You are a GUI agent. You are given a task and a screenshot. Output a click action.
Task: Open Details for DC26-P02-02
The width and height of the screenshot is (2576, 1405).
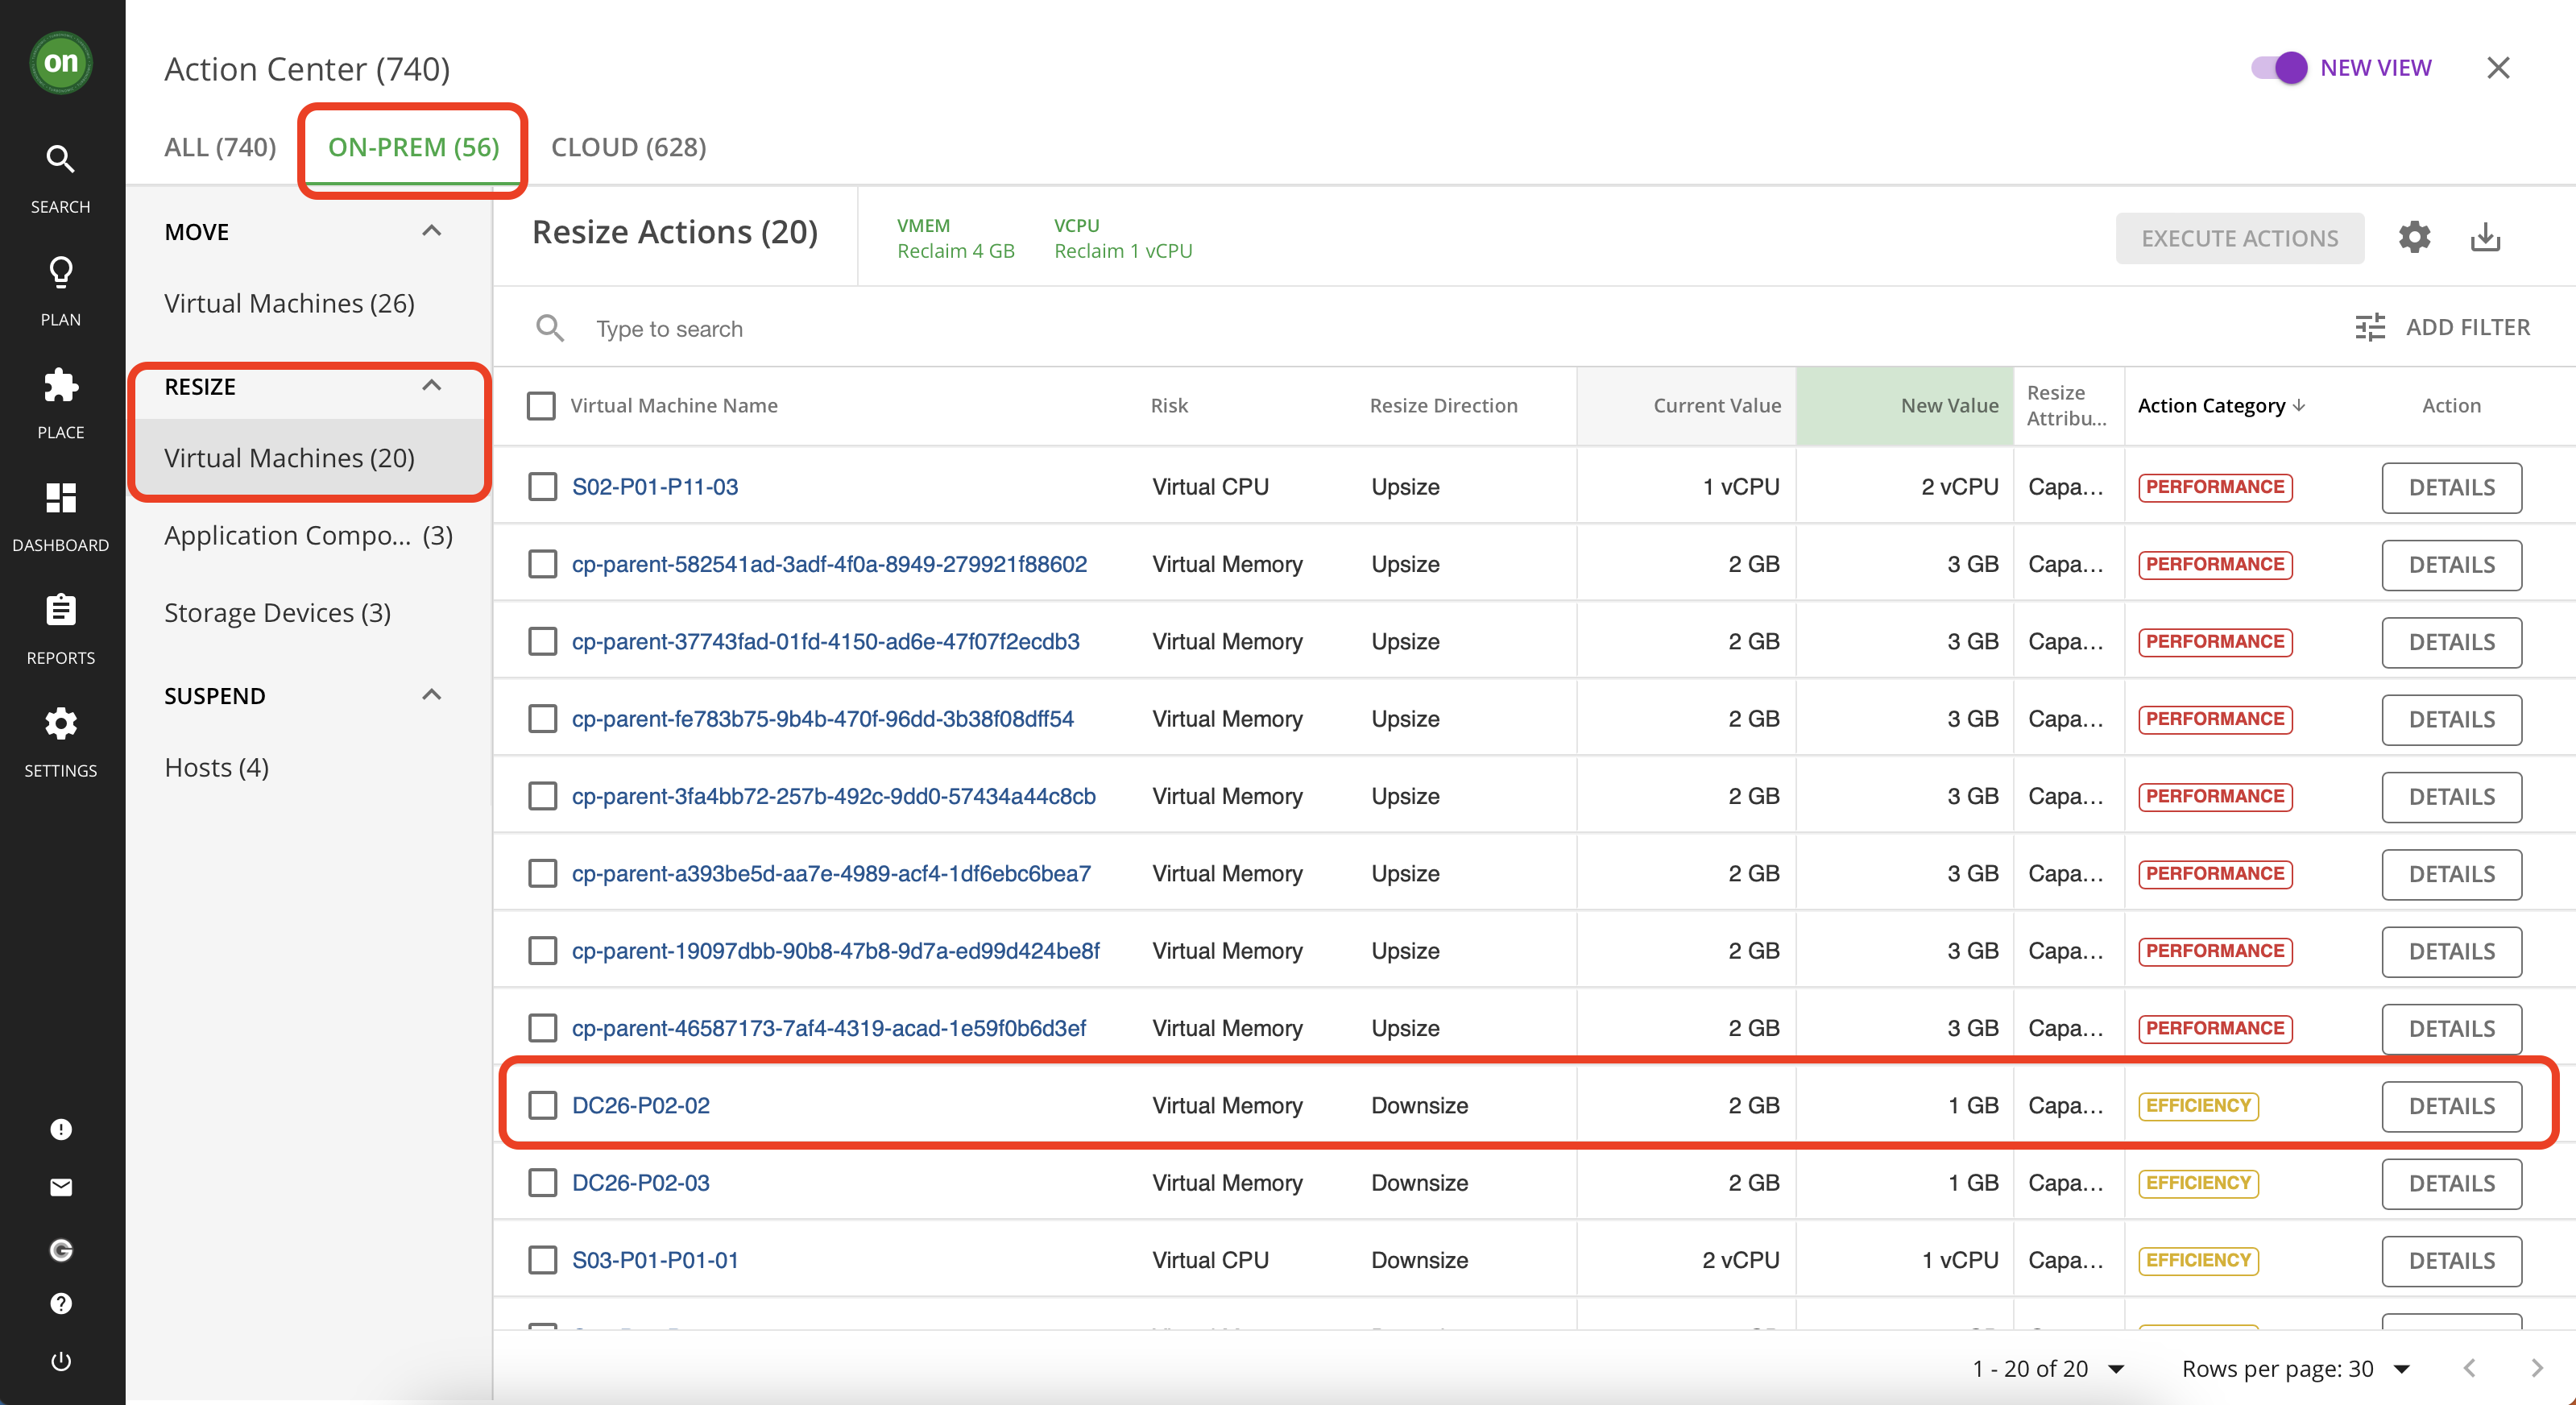coord(2451,1106)
